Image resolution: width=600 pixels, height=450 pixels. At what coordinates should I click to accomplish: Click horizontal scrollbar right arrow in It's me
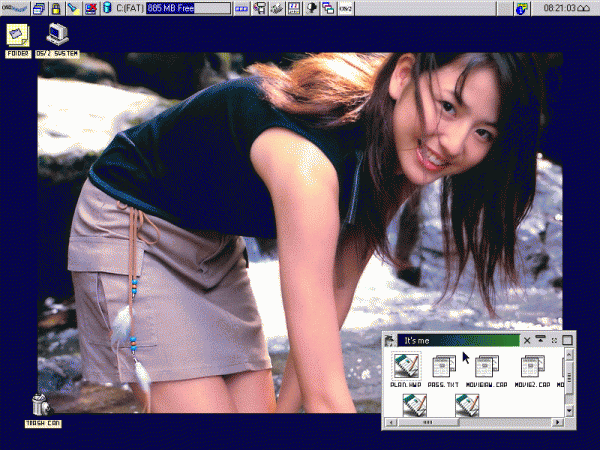tap(558, 422)
